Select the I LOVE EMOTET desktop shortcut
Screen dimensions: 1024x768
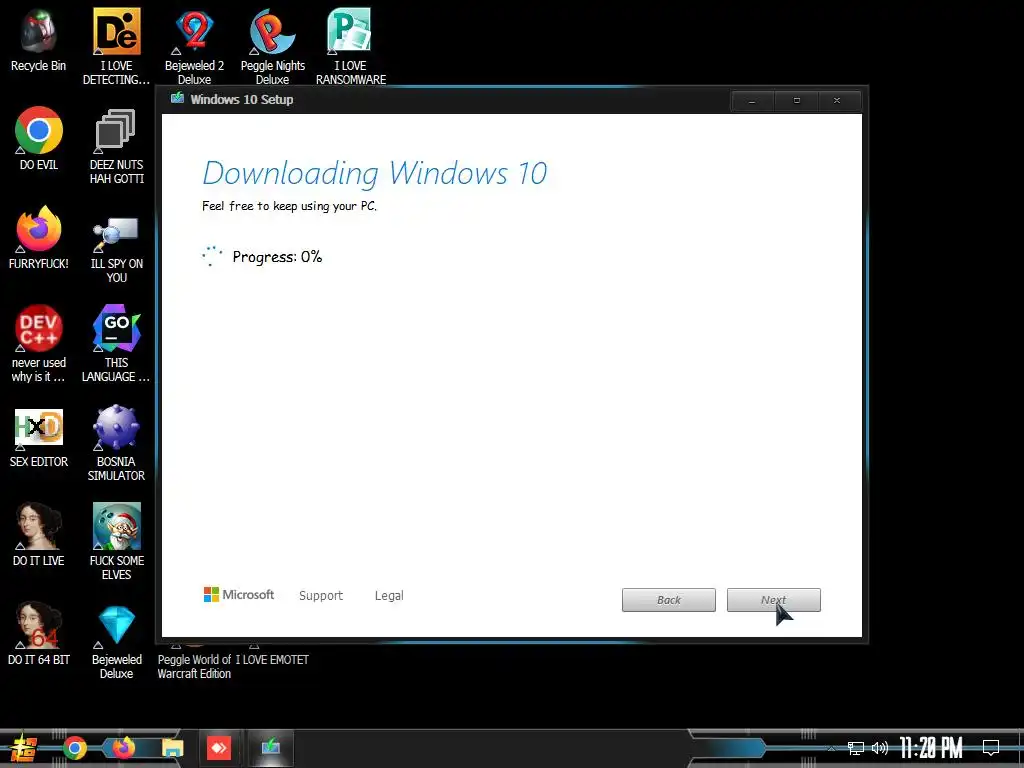[272, 660]
